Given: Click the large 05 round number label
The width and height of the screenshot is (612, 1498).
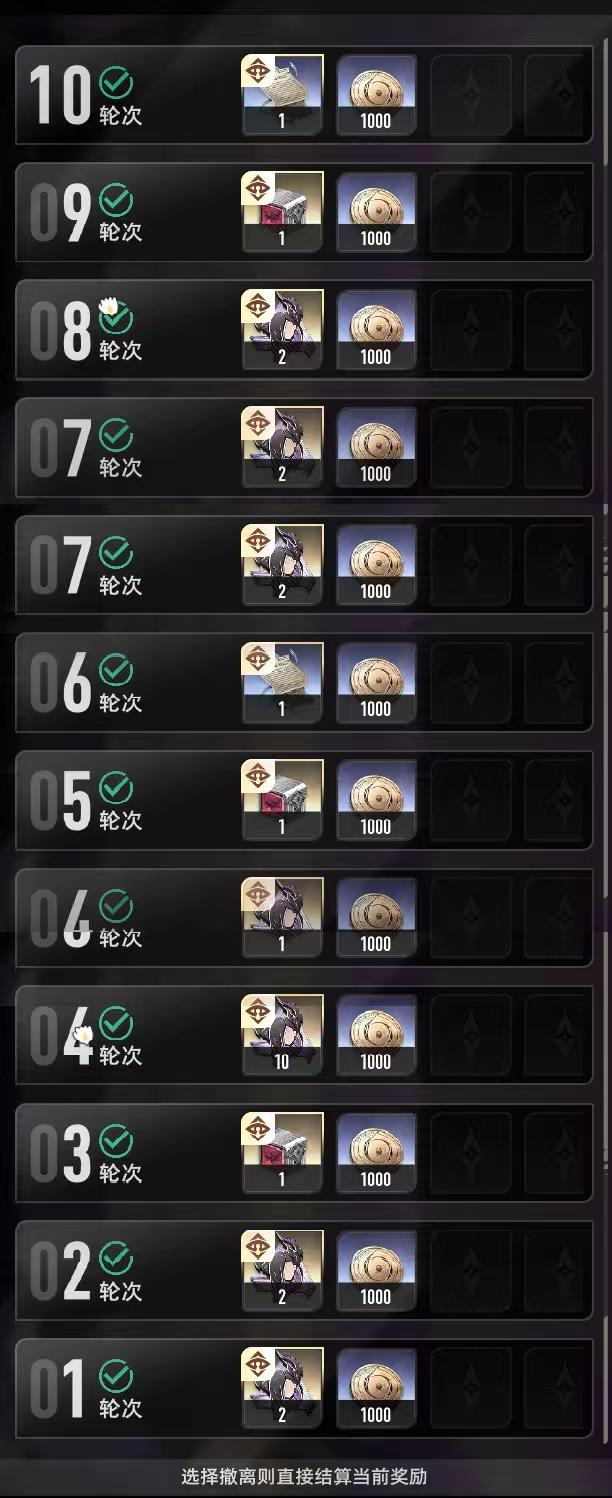Looking at the screenshot, I should [x=61, y=800].
